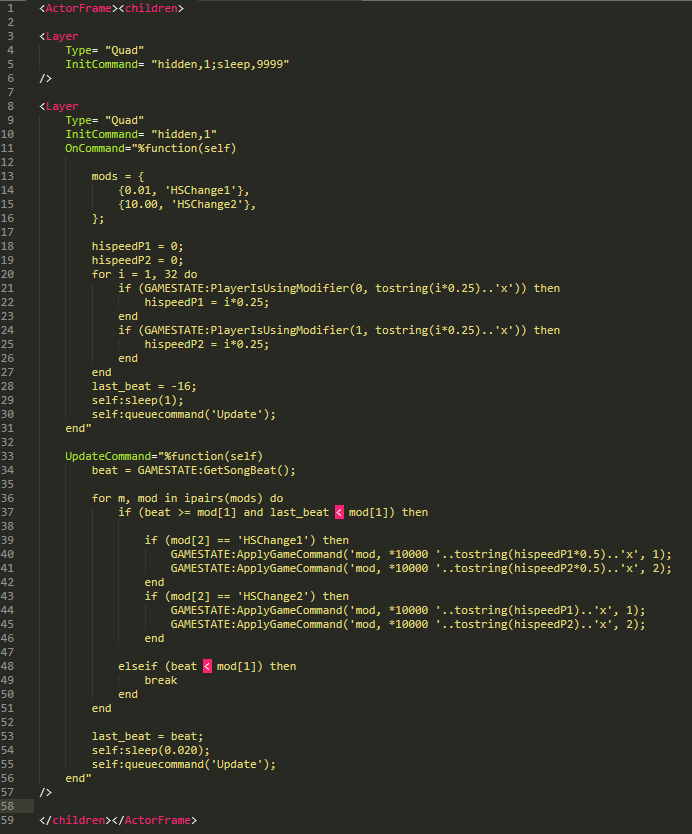This screenshot has width=692, height=834.
Task: Place cursor on "hidden,1;sleep,9999" string
Action: [x=220, y=64]
